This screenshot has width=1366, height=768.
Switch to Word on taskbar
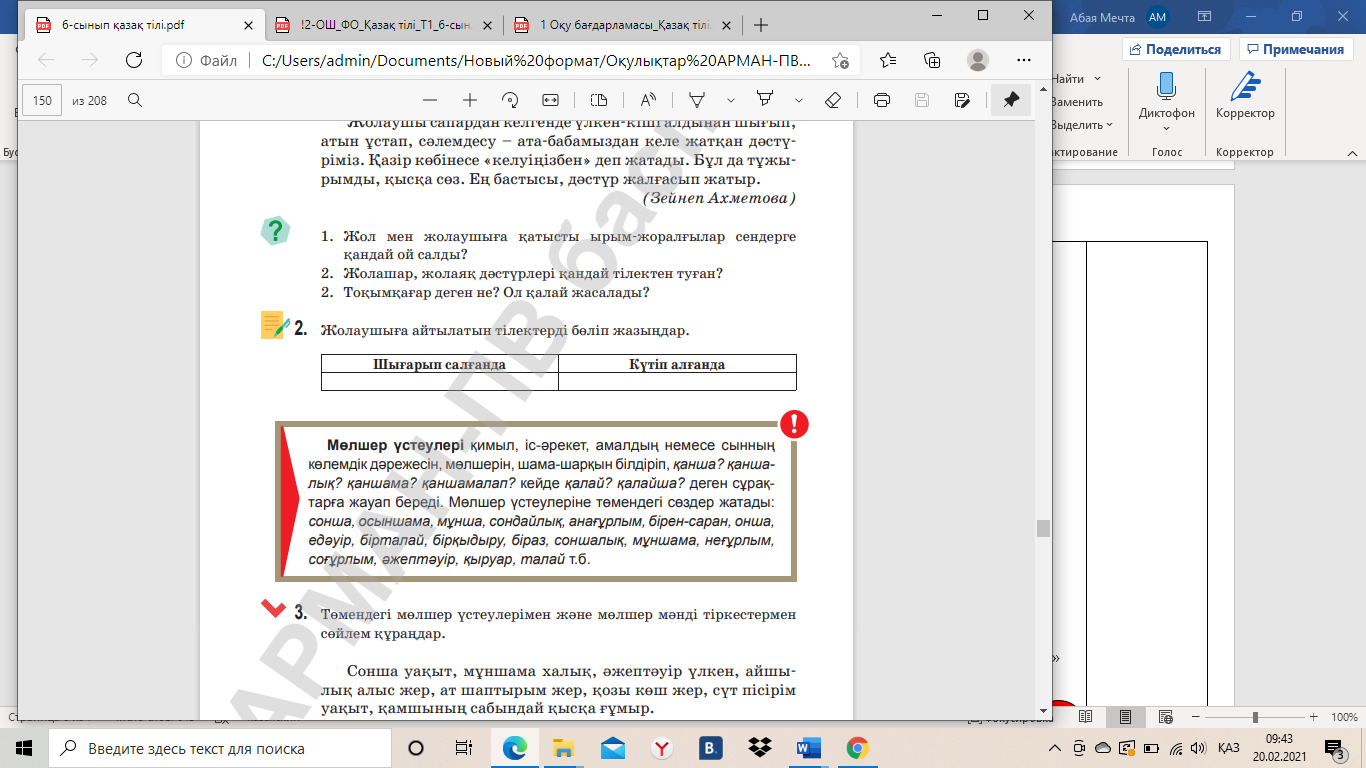[x=808, y=748]
